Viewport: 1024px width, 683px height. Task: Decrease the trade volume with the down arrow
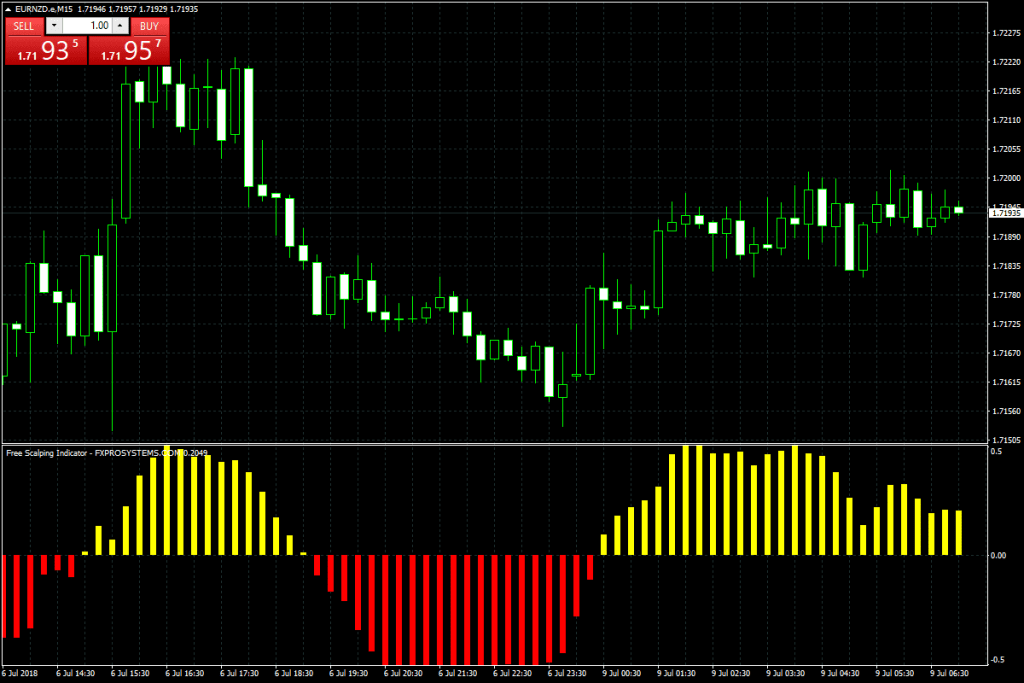pos(54,26)
